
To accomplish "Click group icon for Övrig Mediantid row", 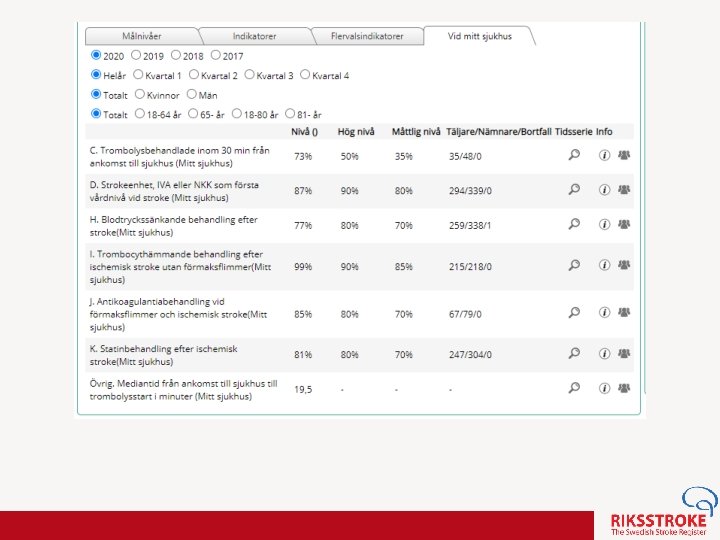I will [624, 388].
